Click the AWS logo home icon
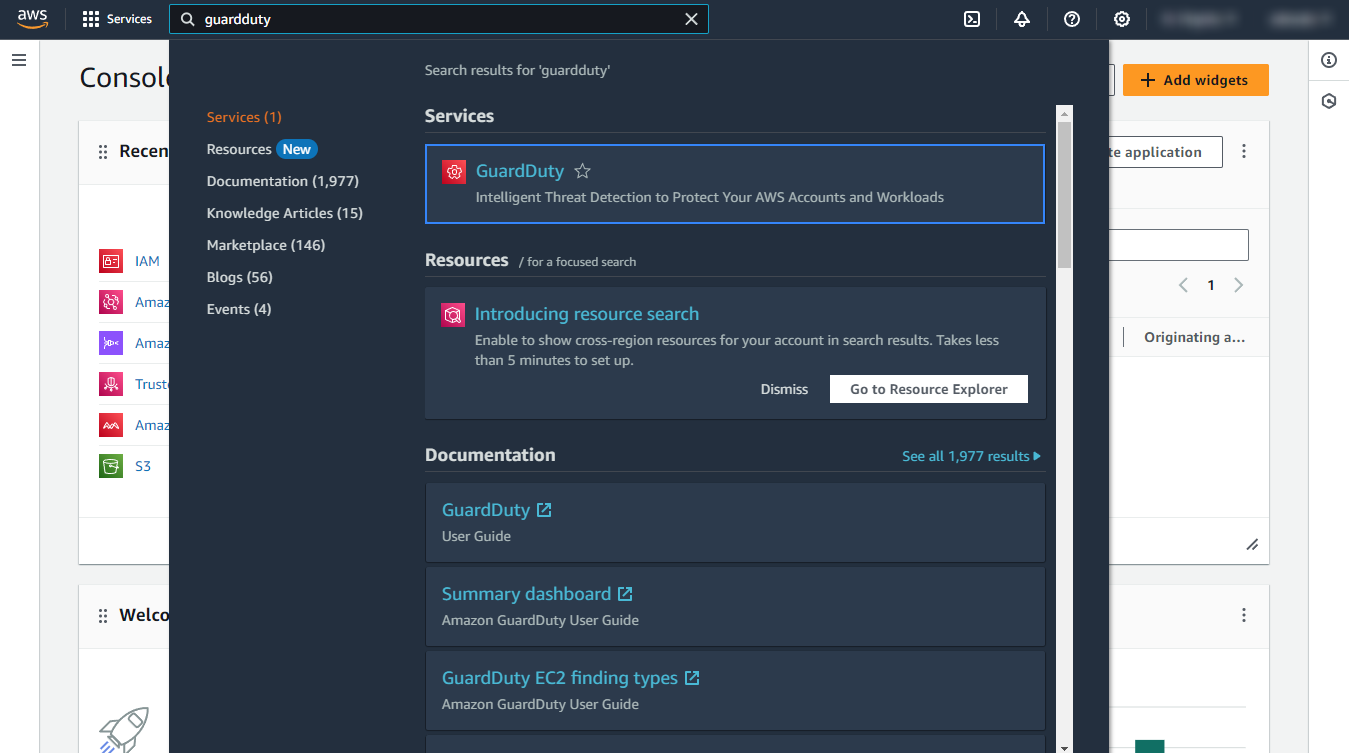 point(32,19)
